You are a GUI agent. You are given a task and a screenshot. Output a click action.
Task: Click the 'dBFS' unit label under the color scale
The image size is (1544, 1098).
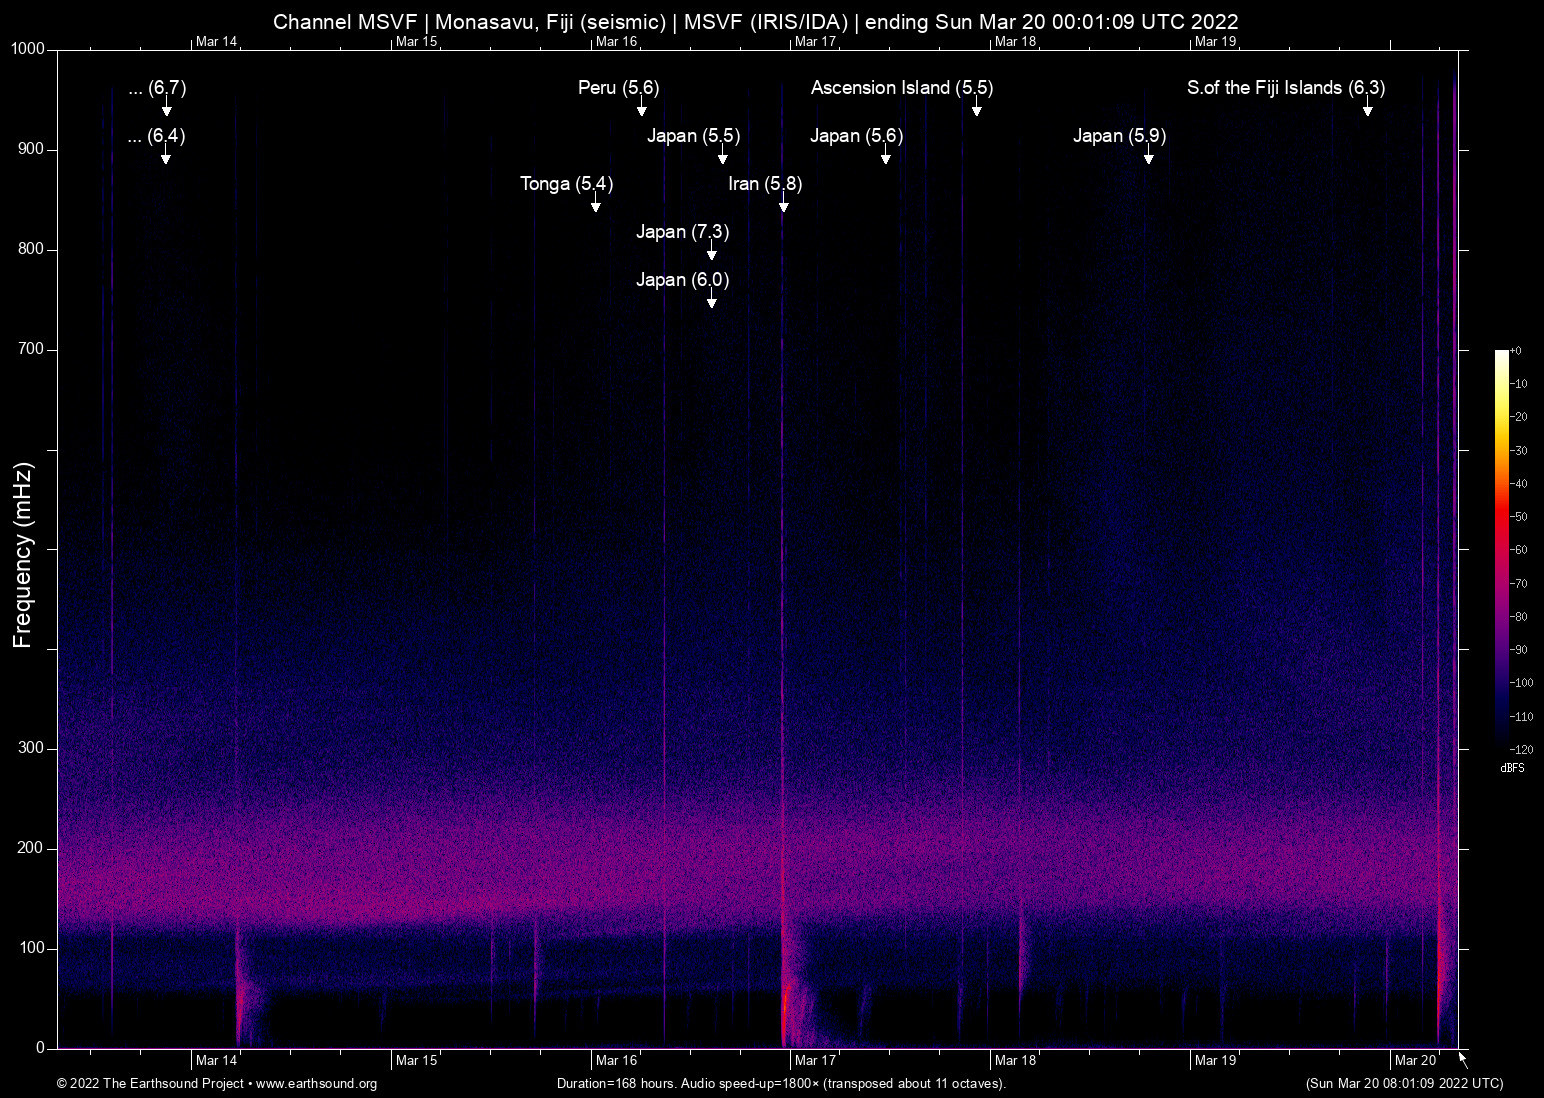(1512, 769)
